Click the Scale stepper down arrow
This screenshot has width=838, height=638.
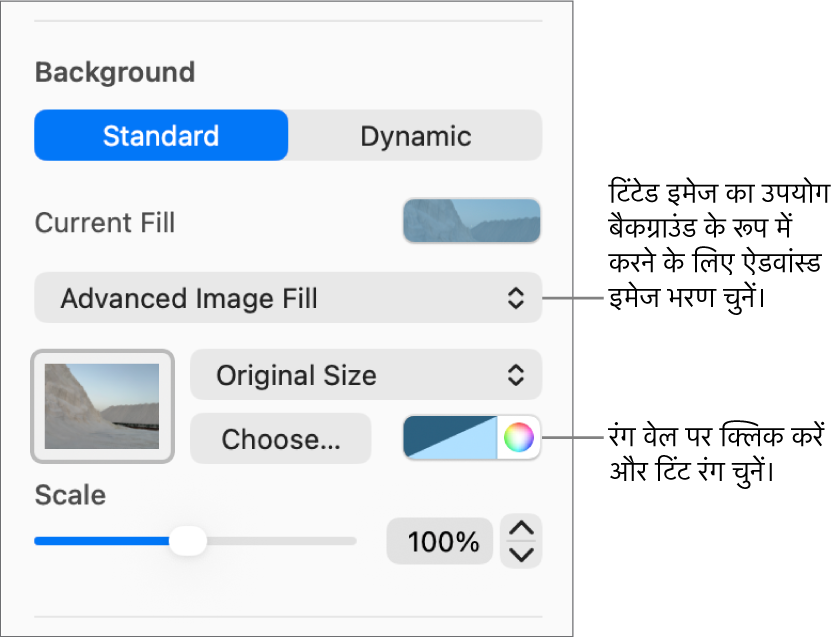(522, 553)
